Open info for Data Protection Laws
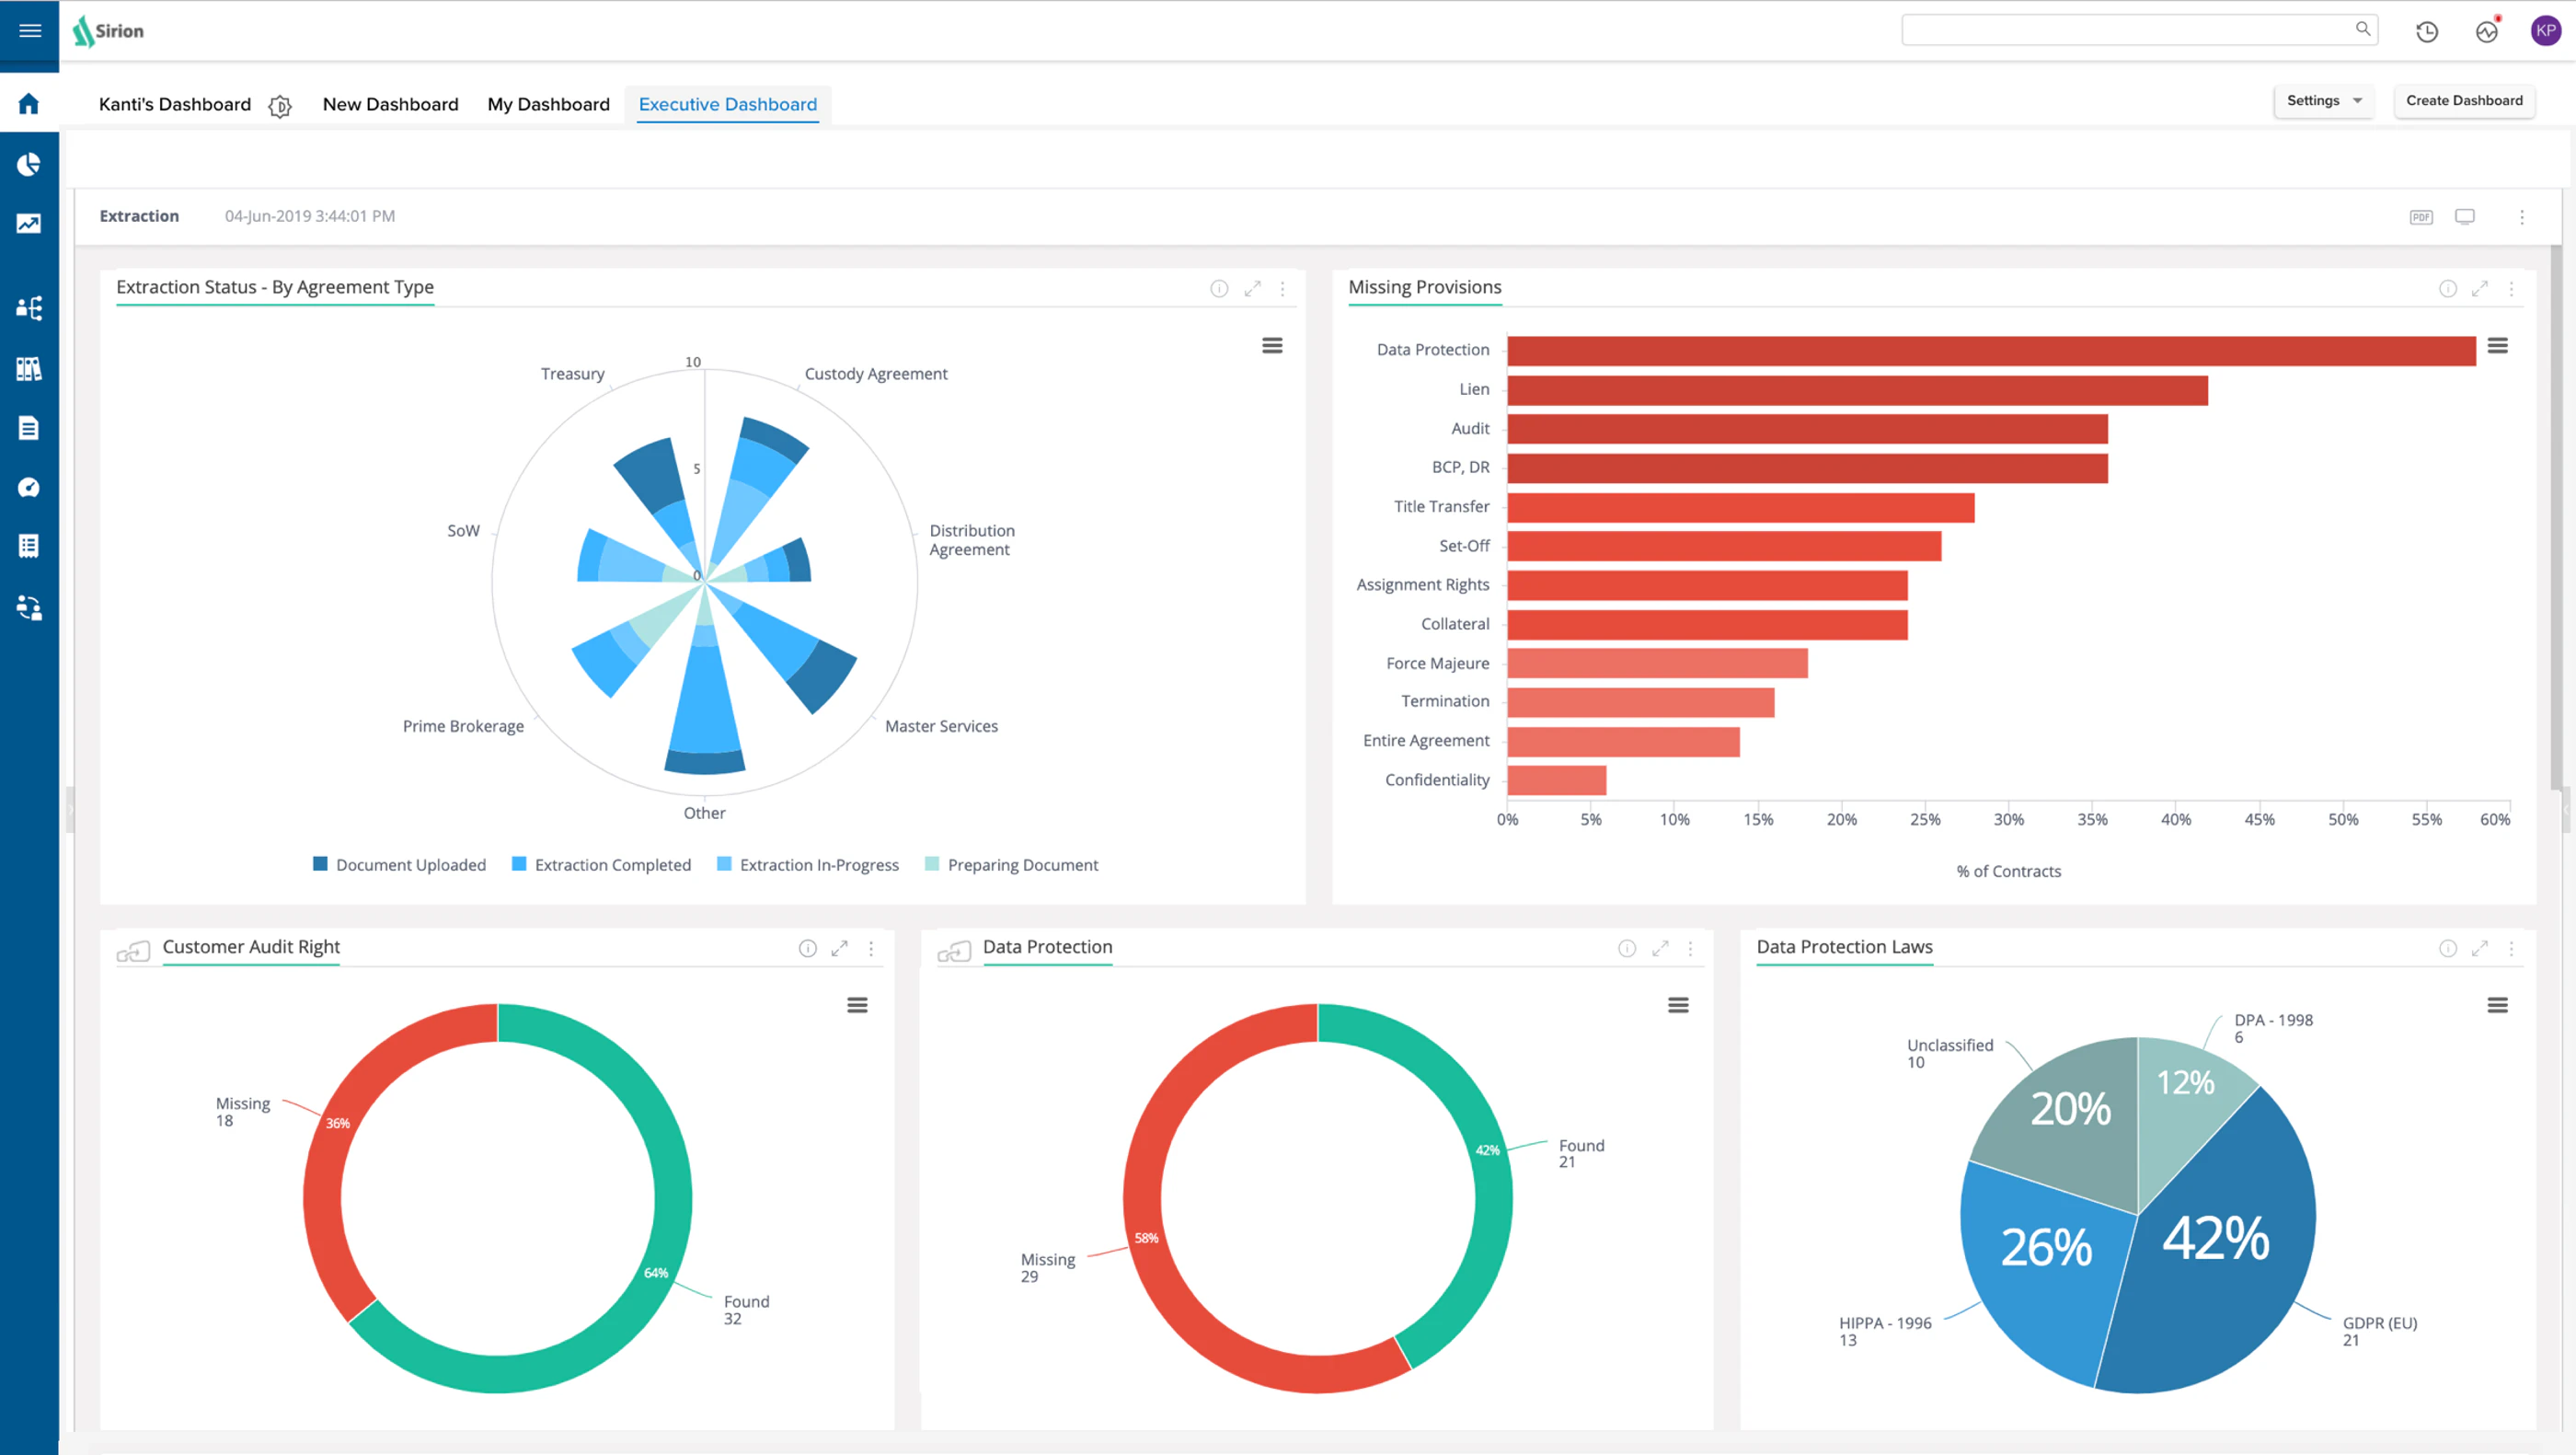 2448,948
